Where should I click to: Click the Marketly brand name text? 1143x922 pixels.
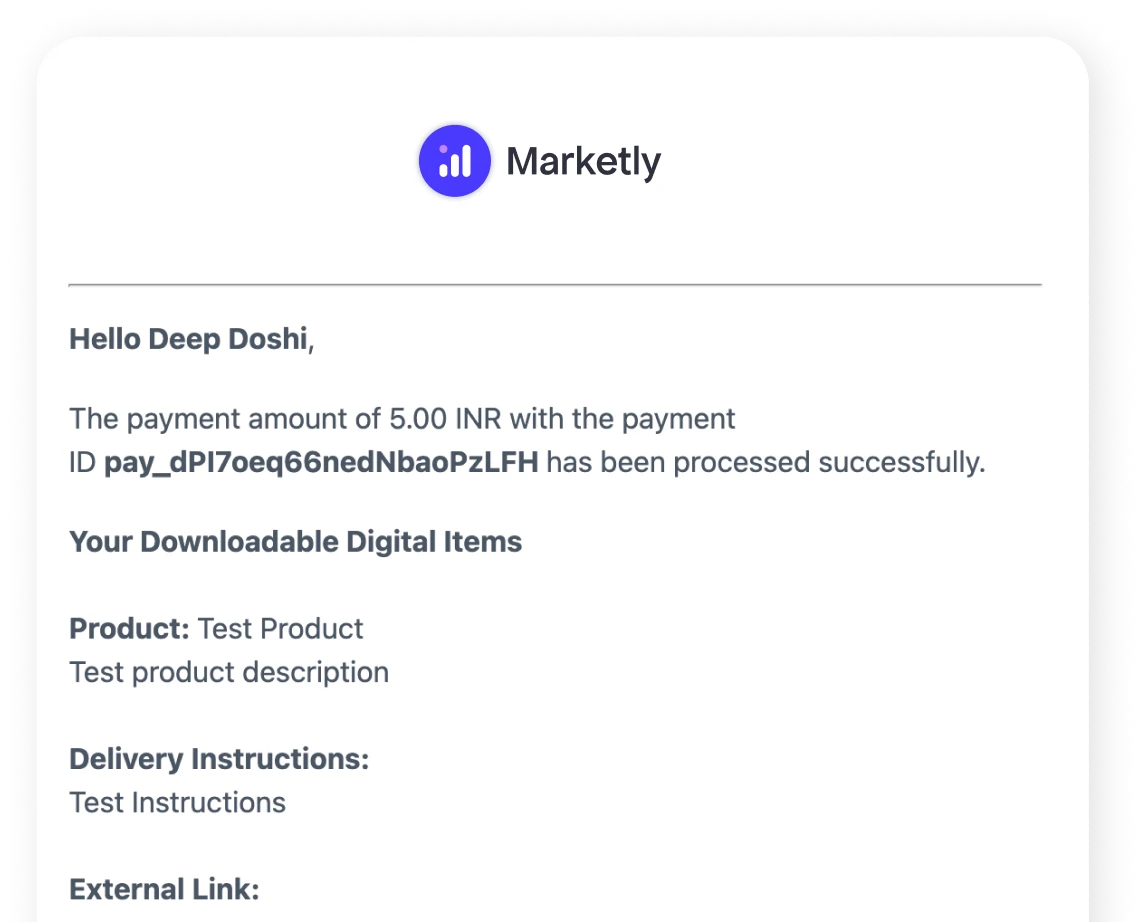click(x=583, y=161)
